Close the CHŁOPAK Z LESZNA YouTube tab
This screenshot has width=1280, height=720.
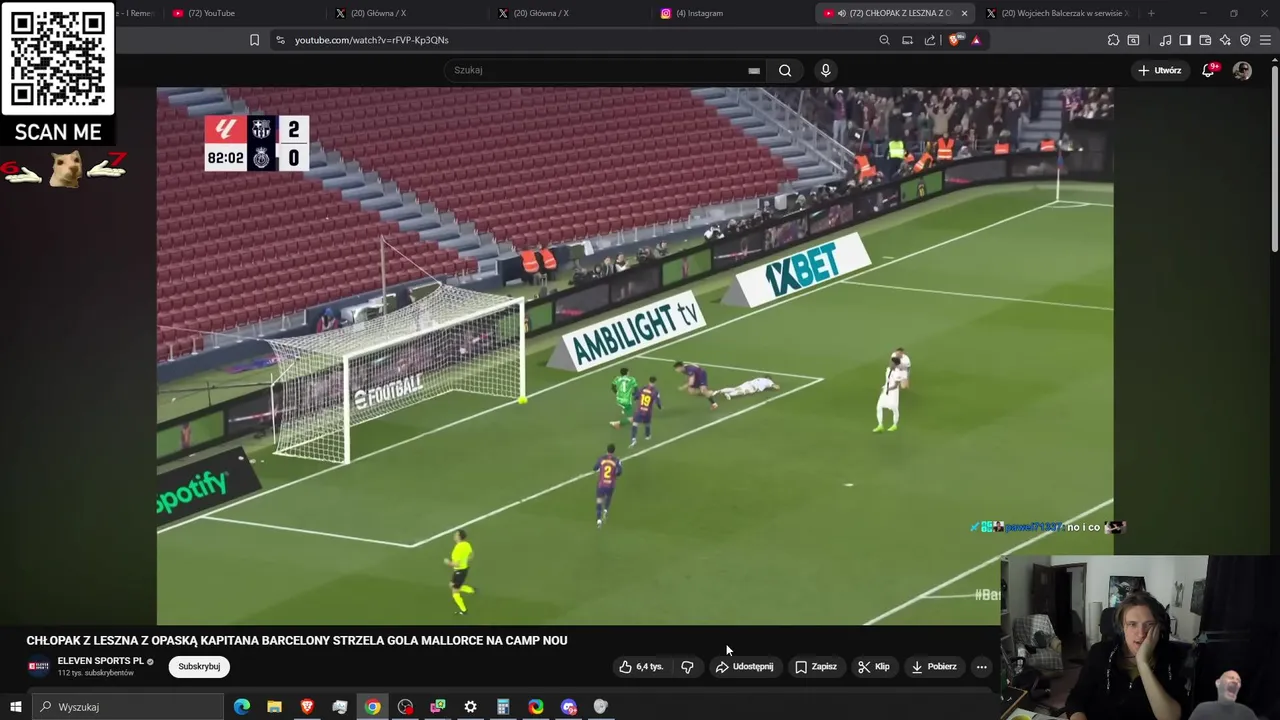pyautogui.click(x=964, y=13)
